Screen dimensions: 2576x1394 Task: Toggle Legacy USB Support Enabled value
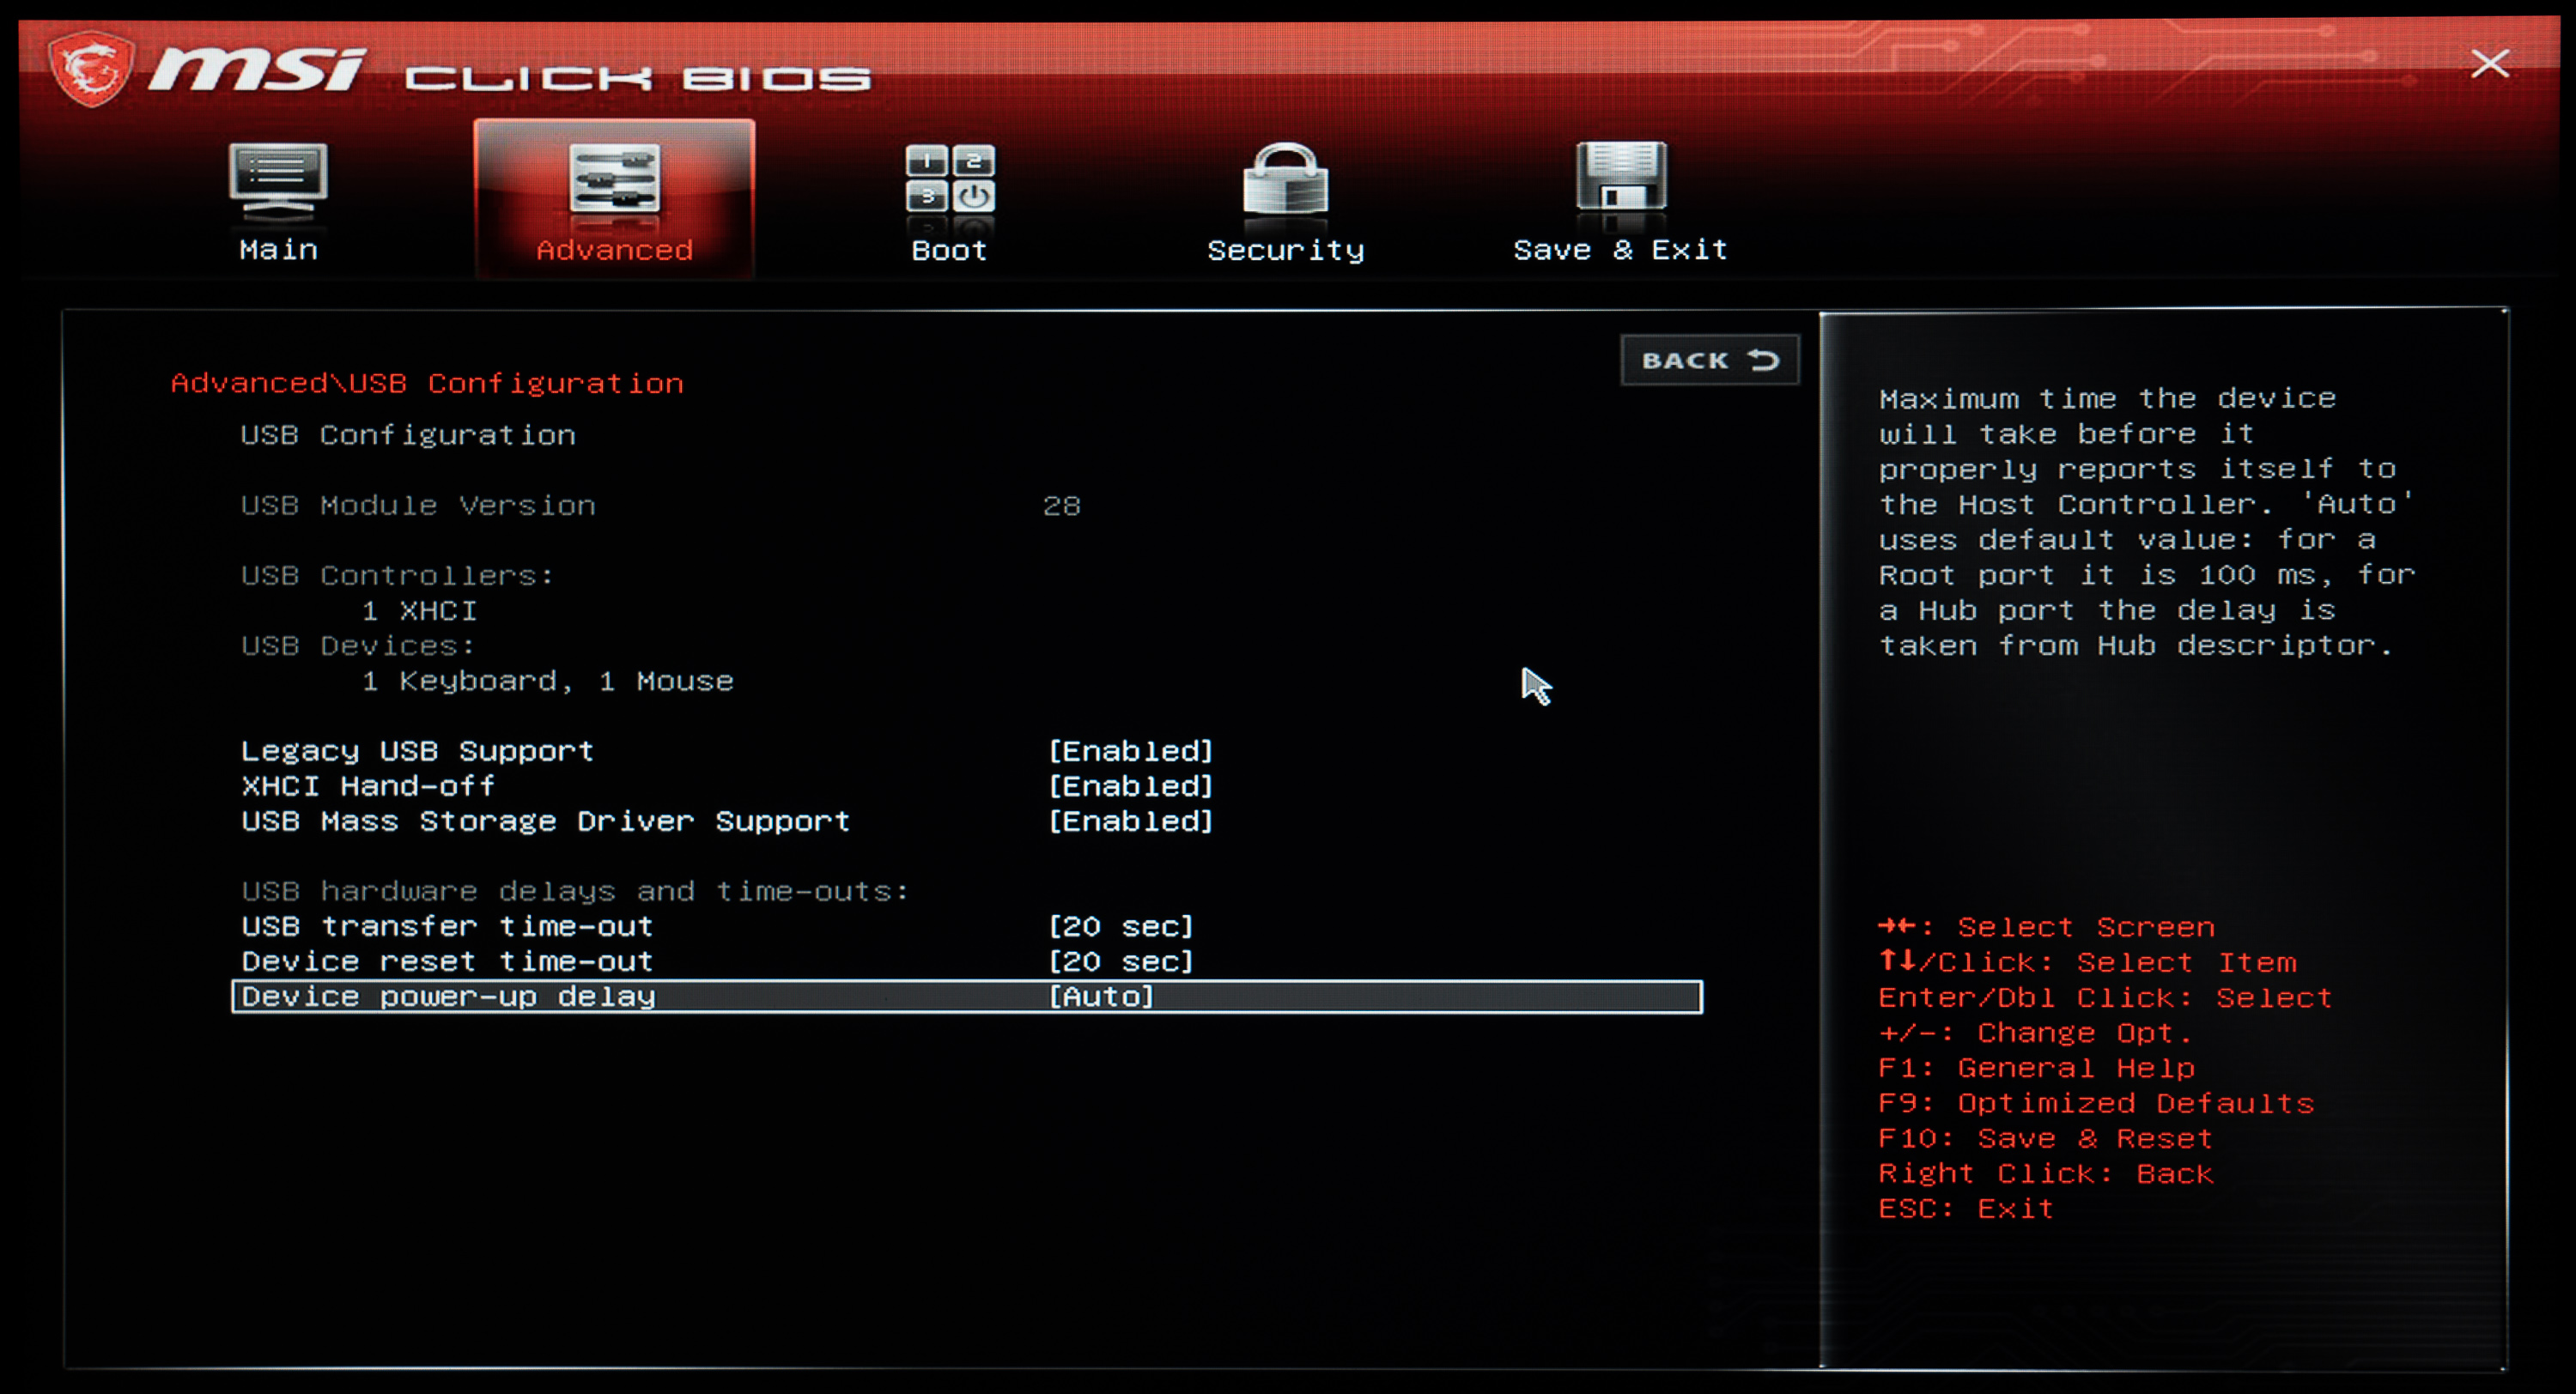pyautogui.click(x=1130, y=751)
